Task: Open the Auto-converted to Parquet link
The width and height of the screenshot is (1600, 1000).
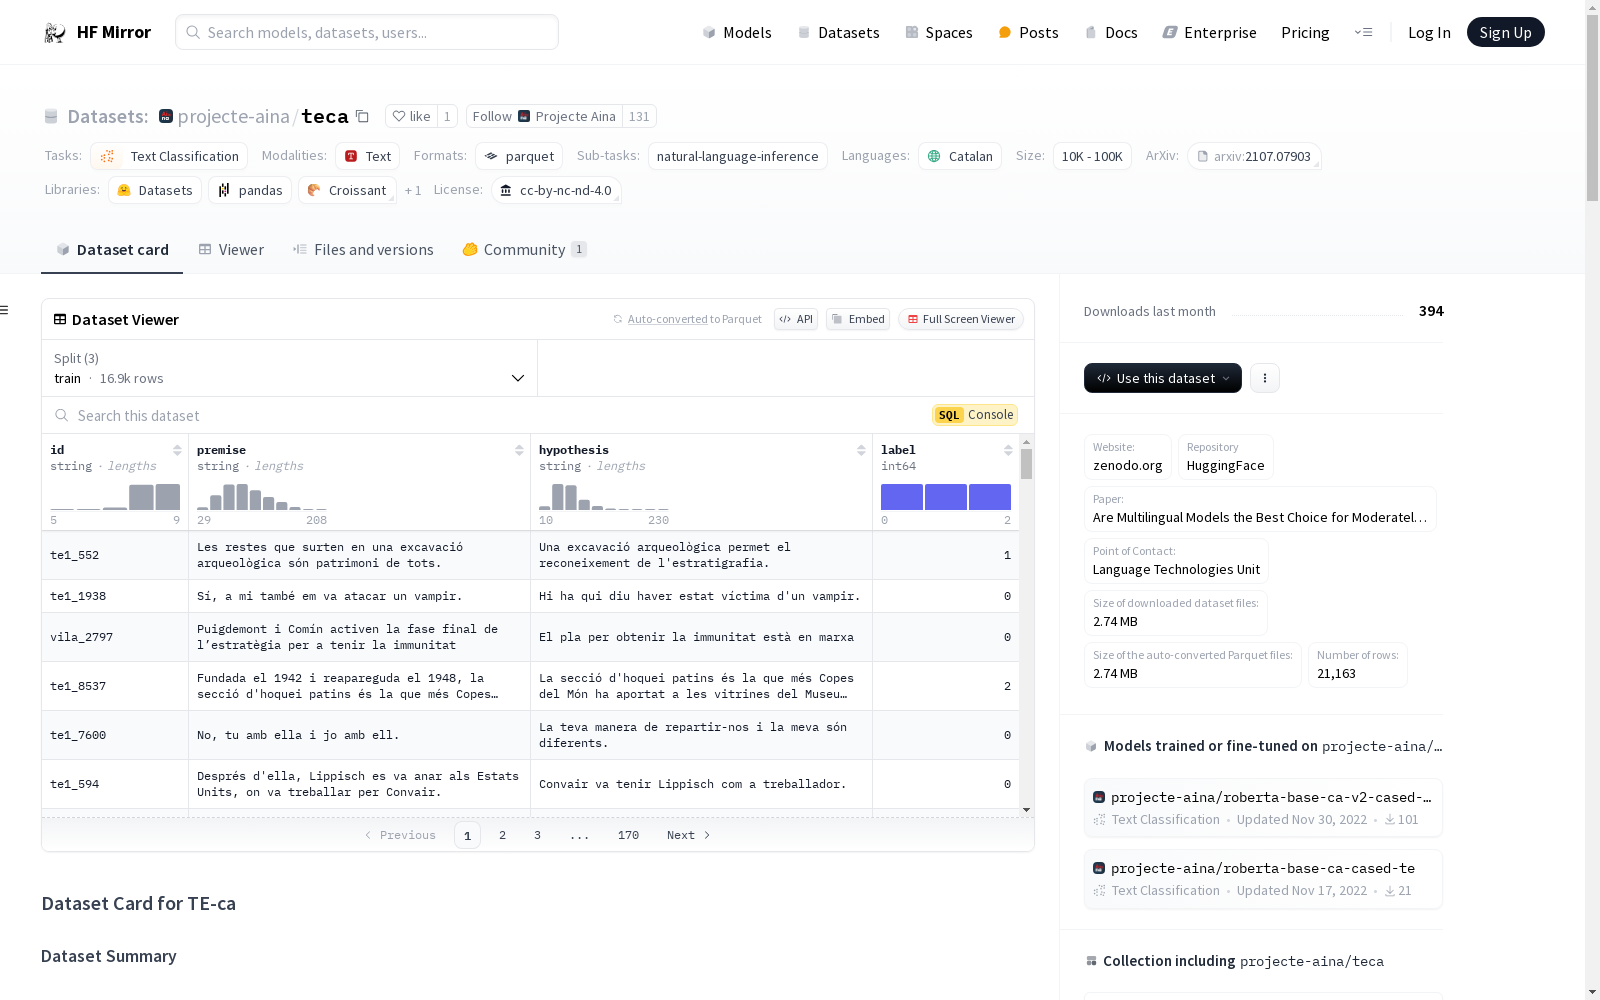Action: 695,319
